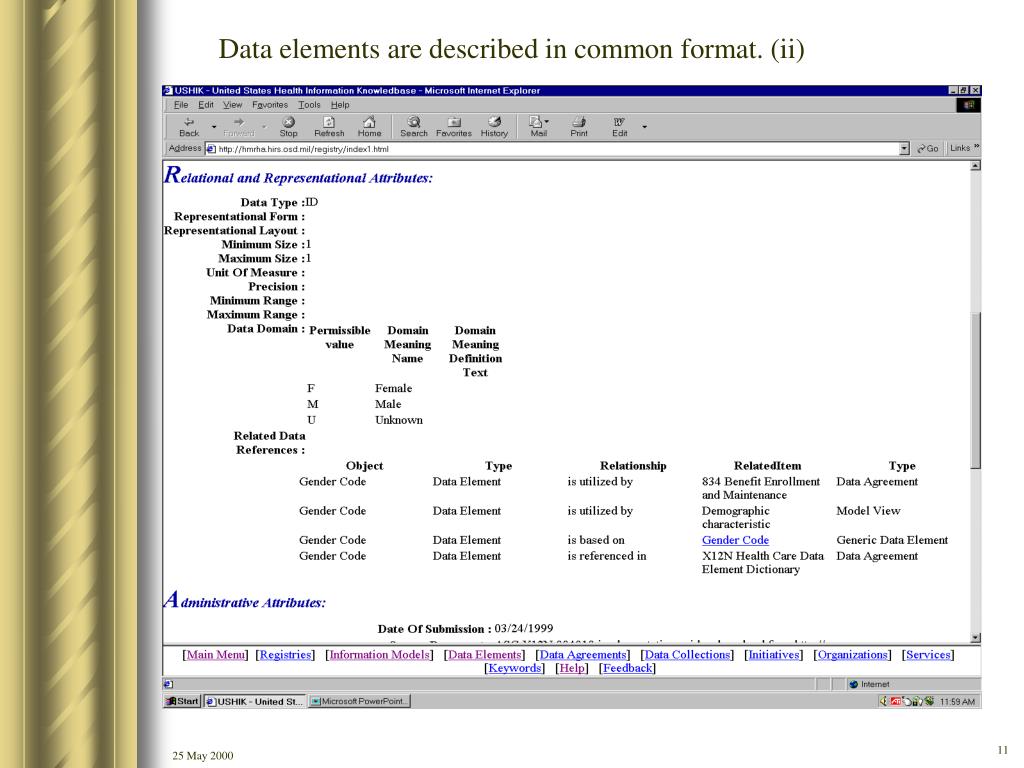Print the current page
The width and height of the screenshot is (1024, 768).
click(x=579, y=127)
